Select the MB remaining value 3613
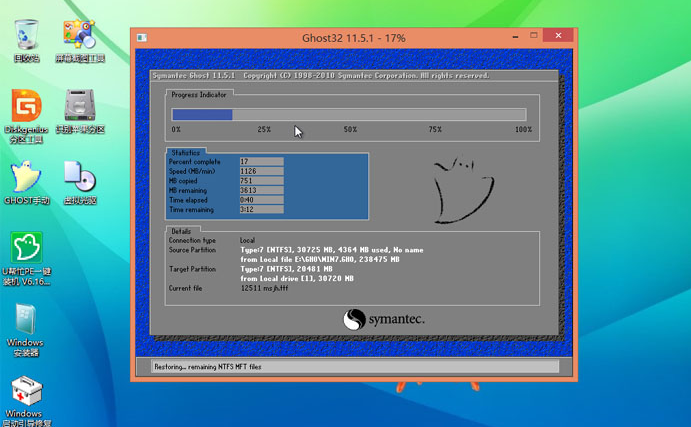Viewport: 691px width, 427px height. coord(261,190)
